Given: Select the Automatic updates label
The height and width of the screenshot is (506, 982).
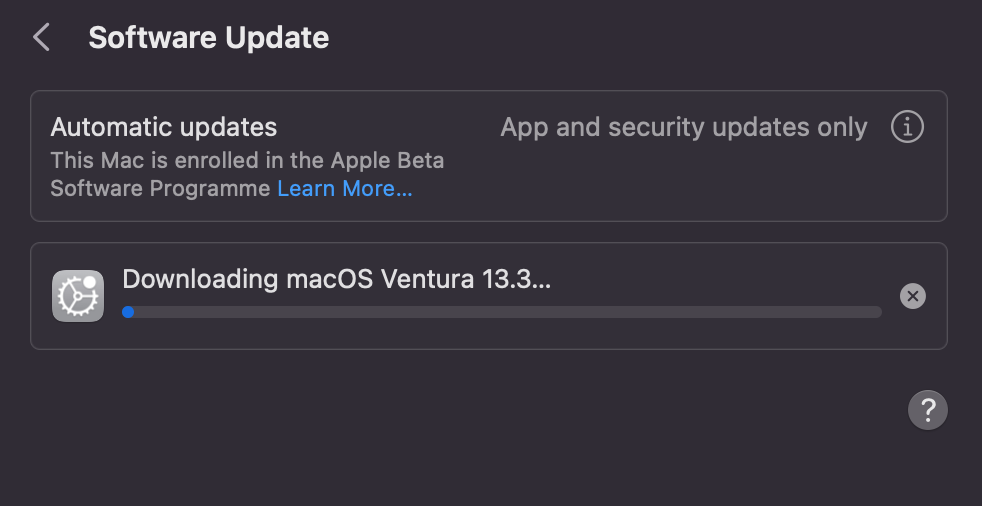Looking at the screenshot, I should point(163,128).
